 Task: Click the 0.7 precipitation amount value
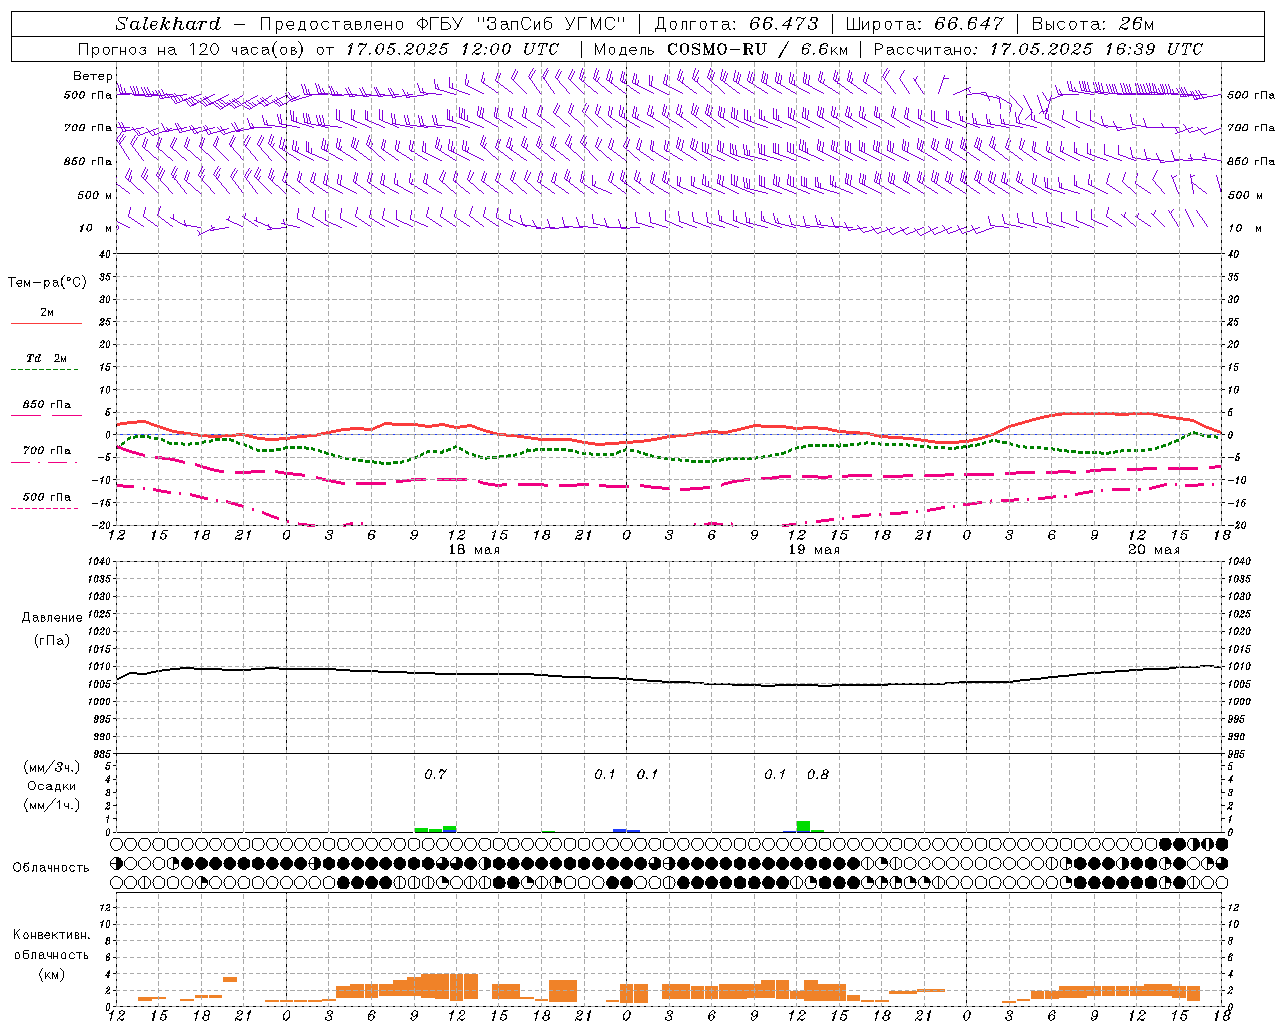pyautogui.click(x=435, y=774)
